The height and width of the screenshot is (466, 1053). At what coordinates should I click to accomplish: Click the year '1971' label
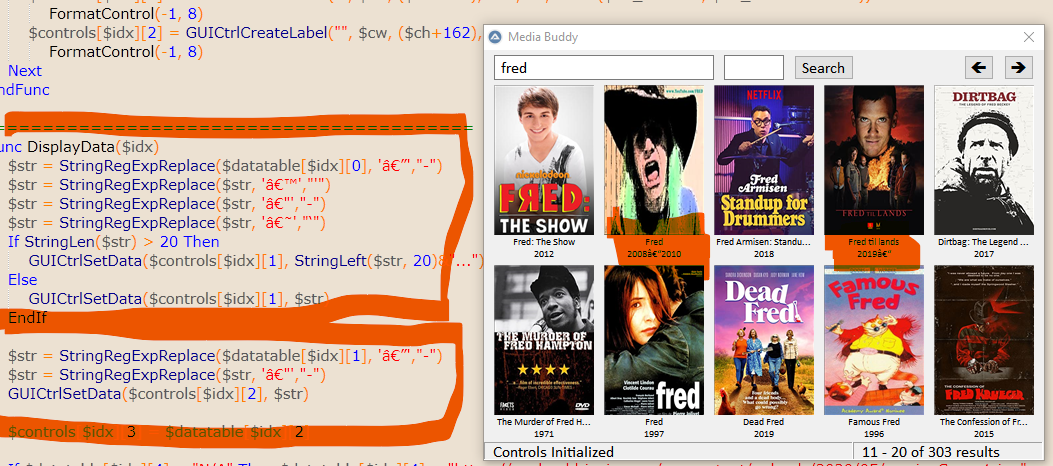(x=544, y=434)
